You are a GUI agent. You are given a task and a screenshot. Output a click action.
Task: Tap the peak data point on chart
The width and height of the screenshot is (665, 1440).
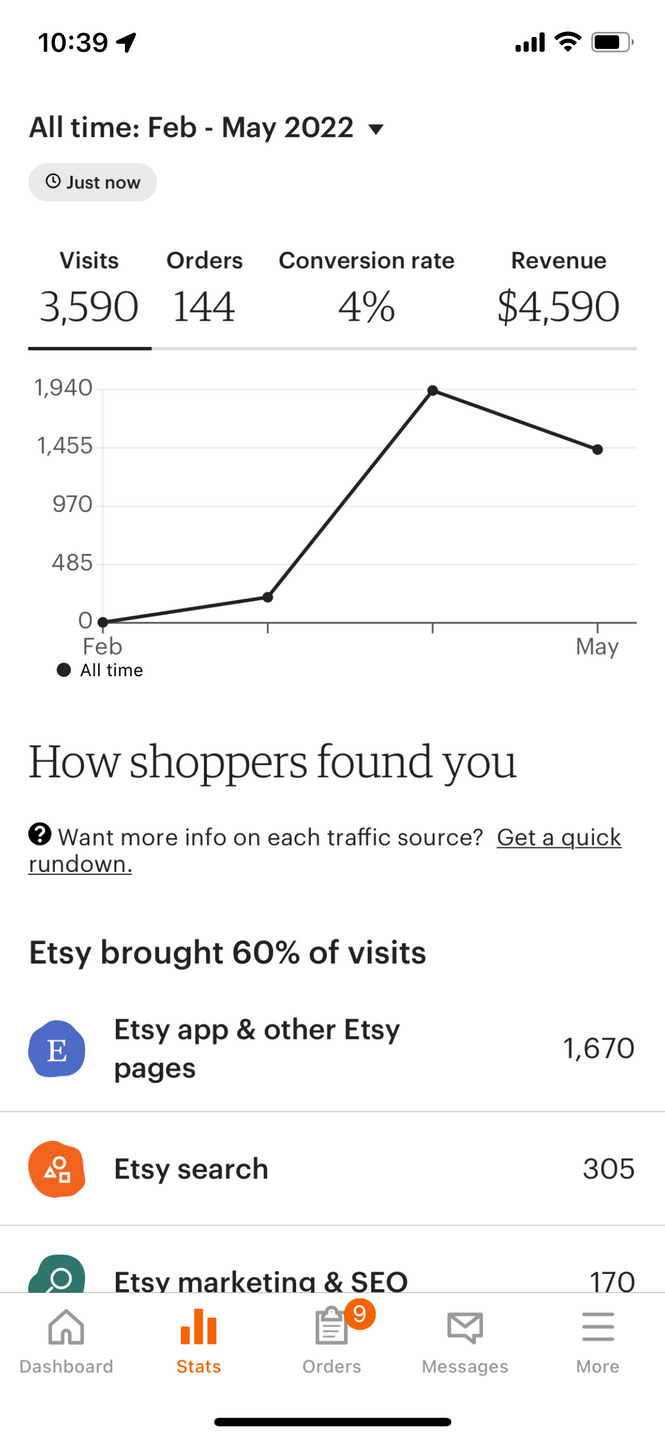tap(433, 390)
